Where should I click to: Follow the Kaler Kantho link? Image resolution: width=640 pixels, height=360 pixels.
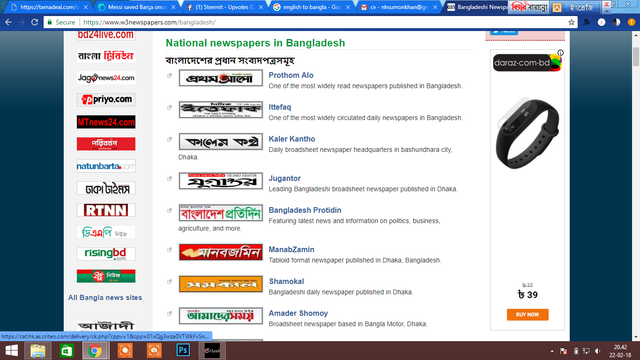click(x=292, y=139)
